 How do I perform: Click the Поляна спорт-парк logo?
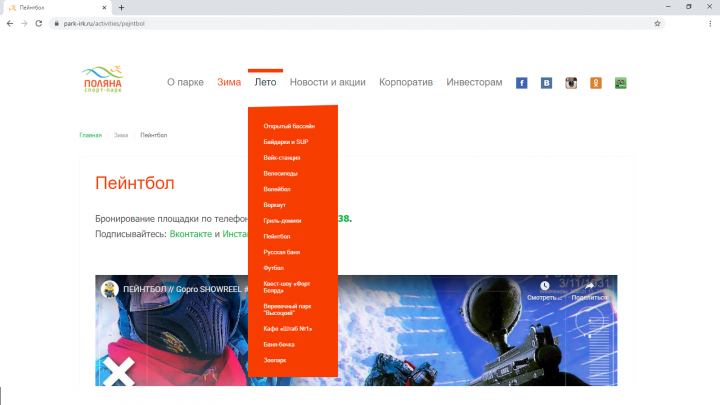click(103, 79)
